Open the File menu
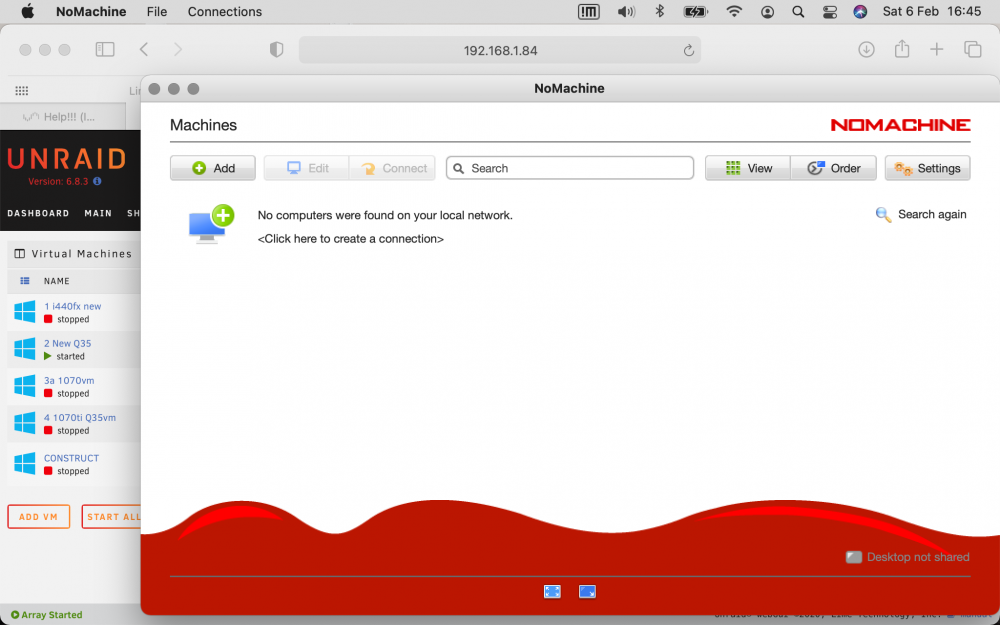This screenshot has width=1000, height=625. click(156, 11)
